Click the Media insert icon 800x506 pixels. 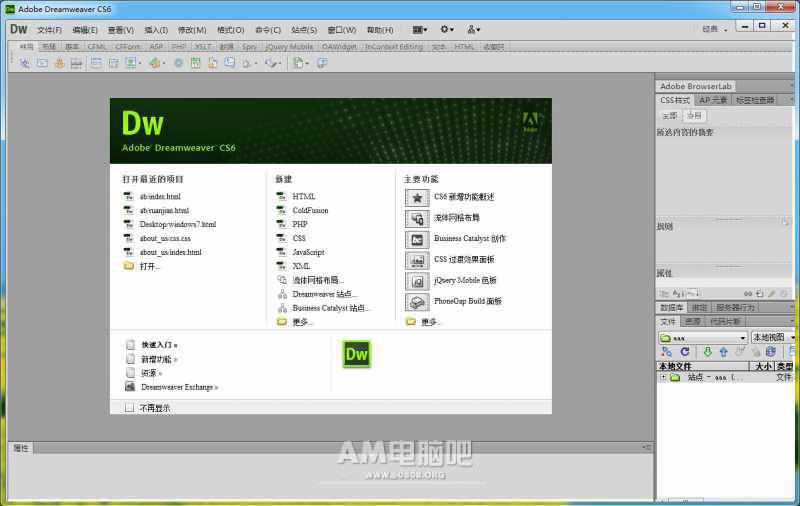coord(154,63)
